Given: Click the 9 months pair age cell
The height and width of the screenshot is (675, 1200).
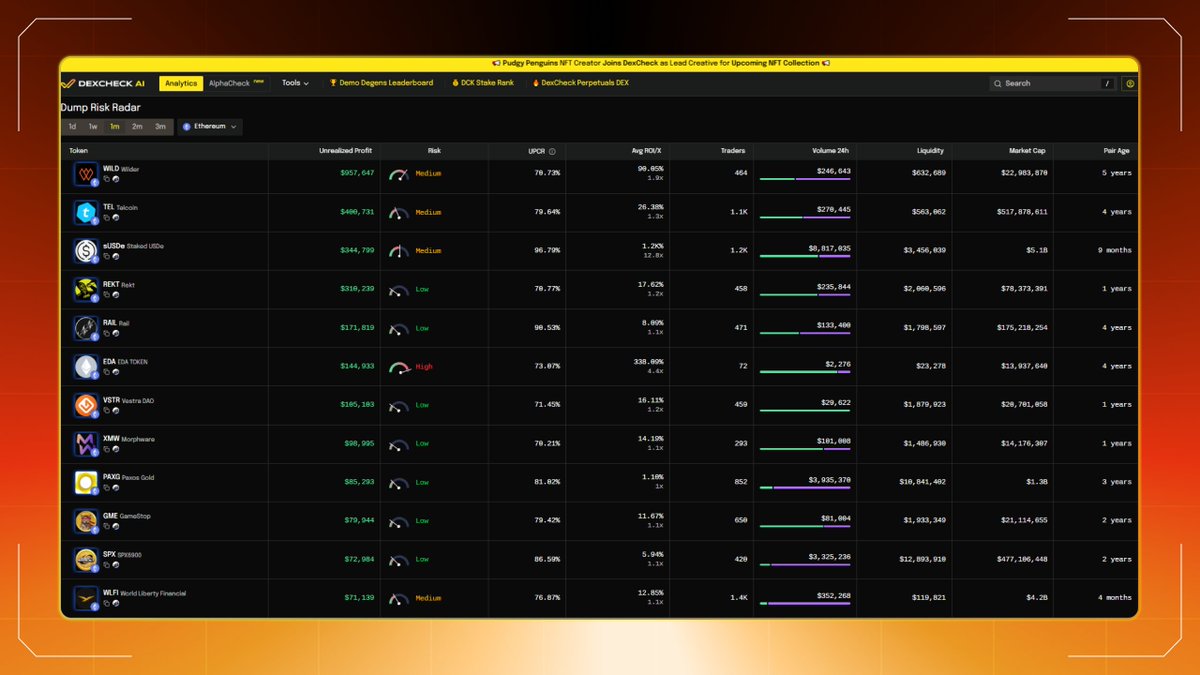Looking at the screenshot, I should [1115, 251].
